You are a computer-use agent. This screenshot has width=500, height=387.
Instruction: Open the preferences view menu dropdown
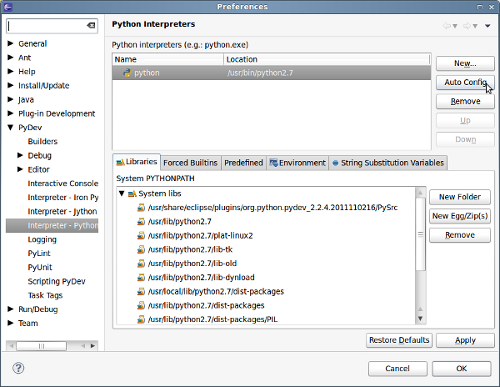coord(488,26)
